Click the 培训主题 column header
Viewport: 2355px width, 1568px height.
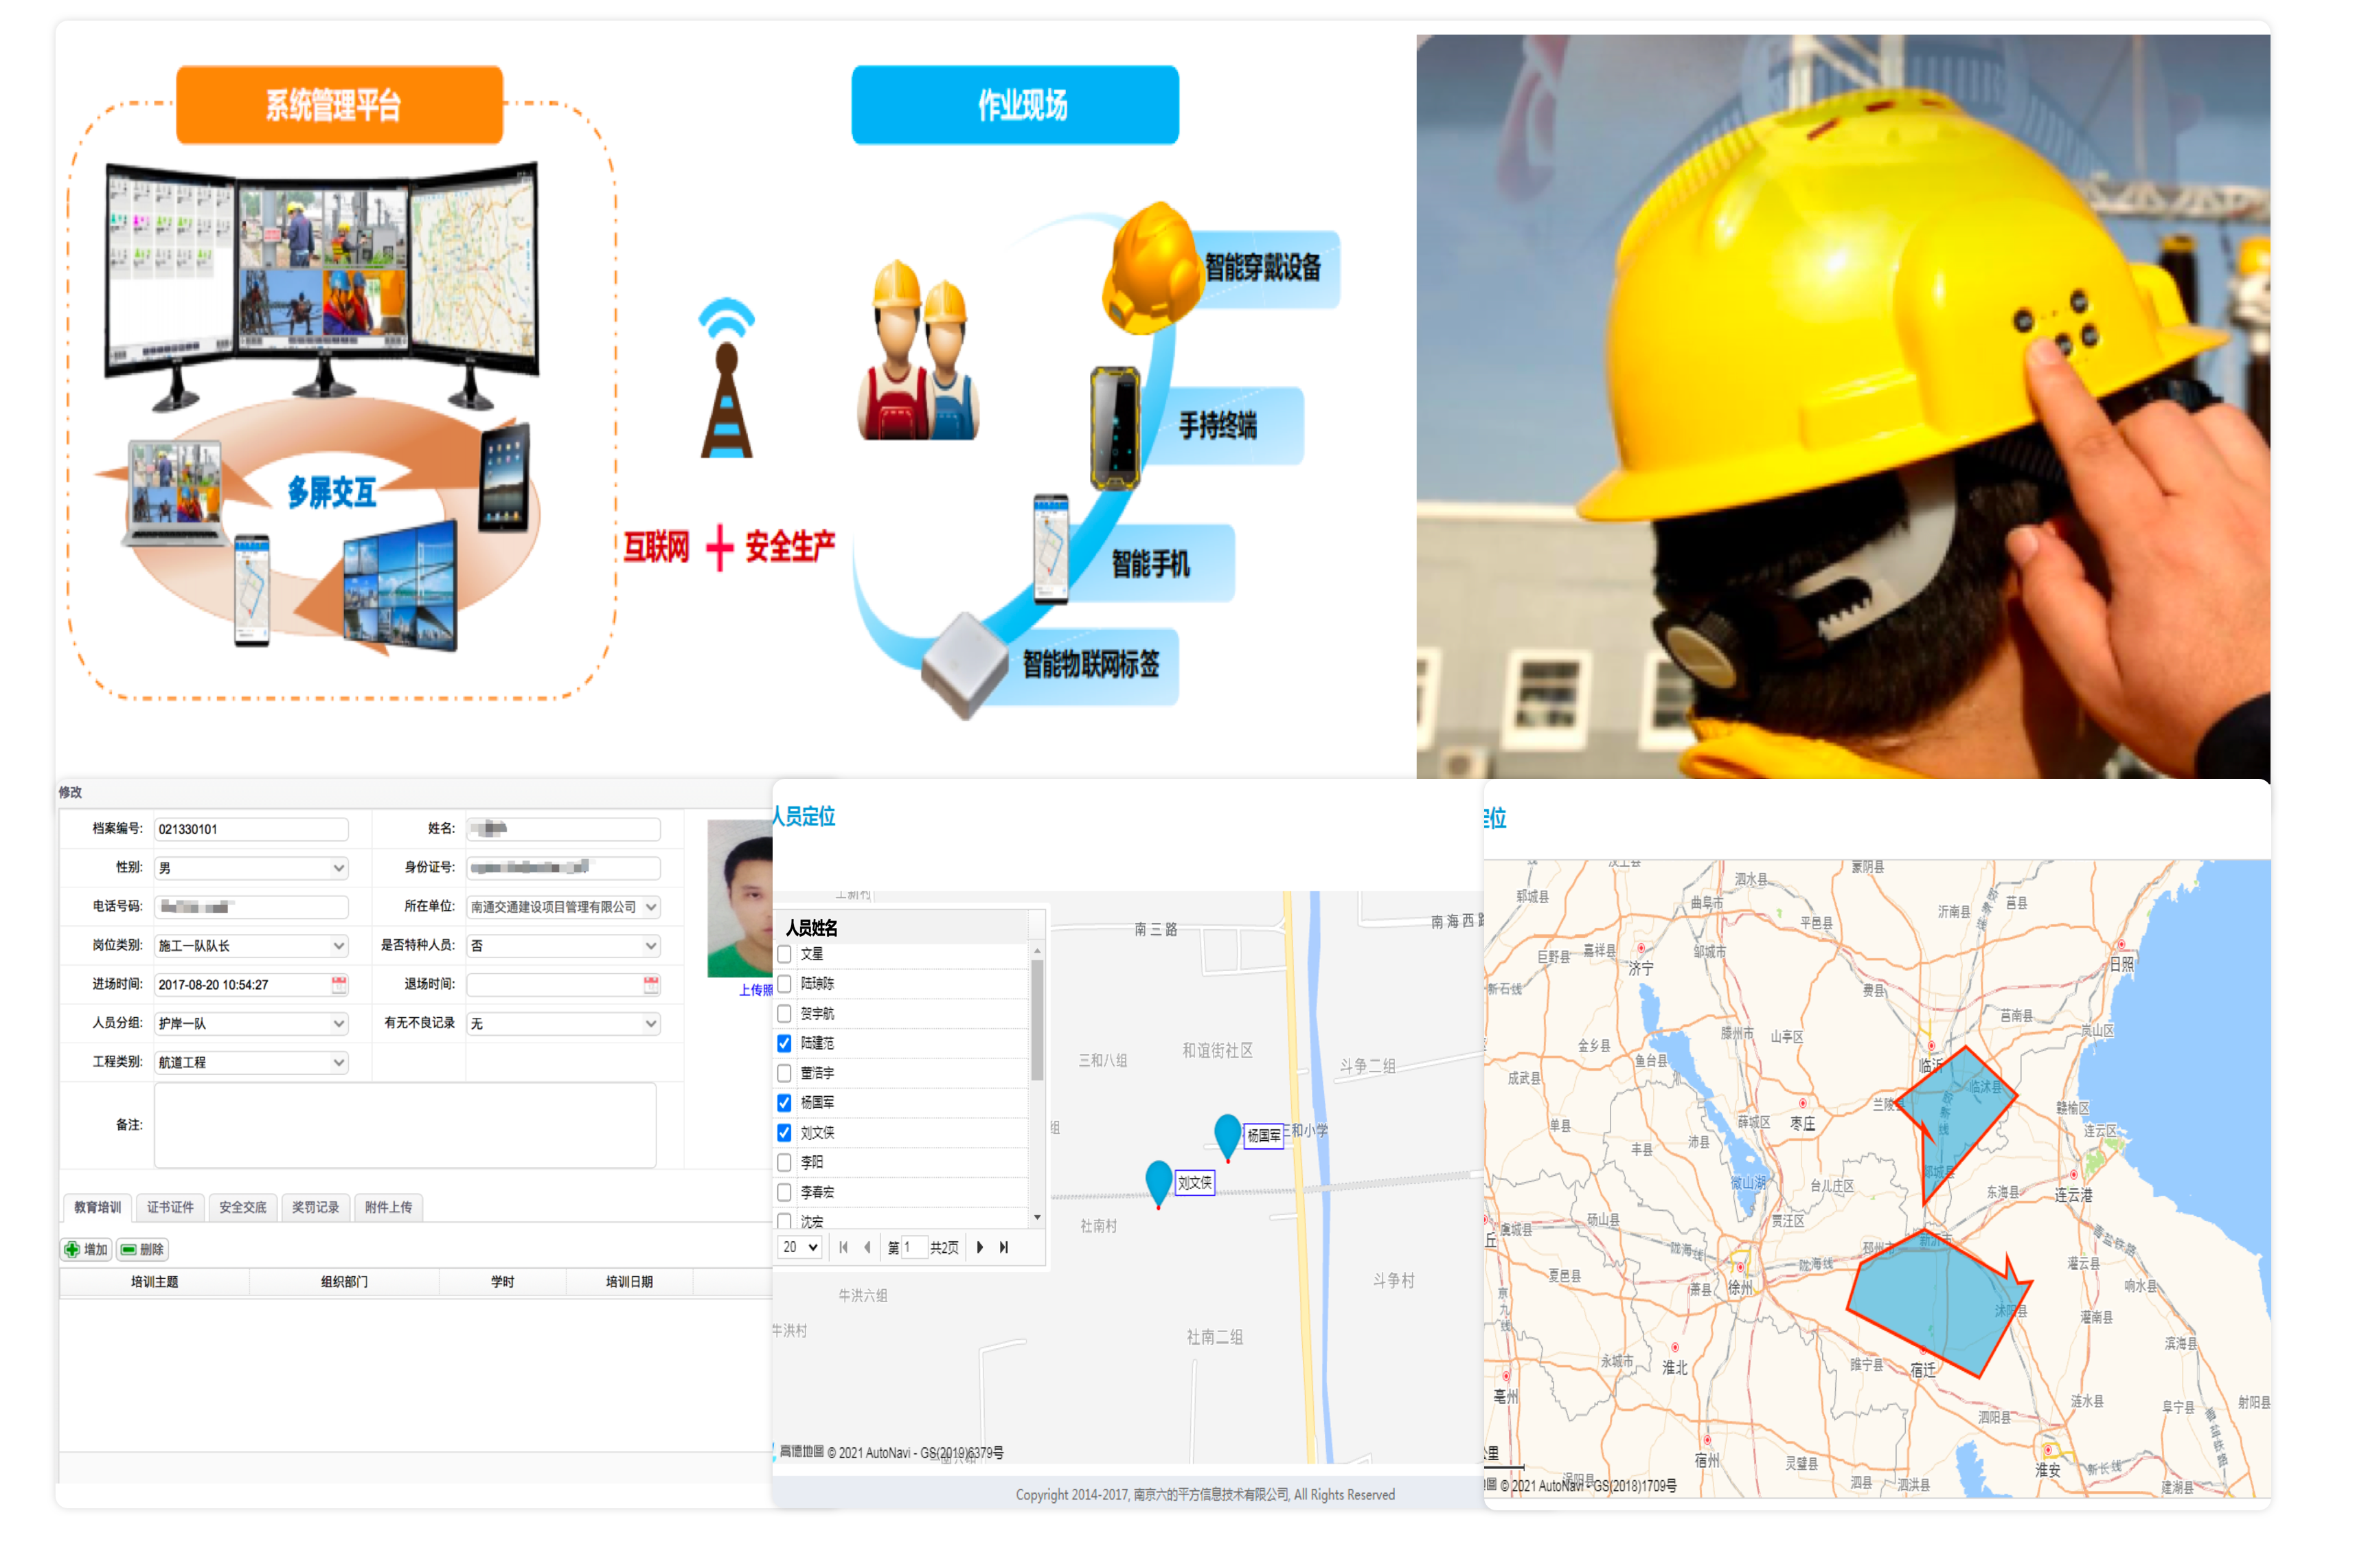(154, 1281)
